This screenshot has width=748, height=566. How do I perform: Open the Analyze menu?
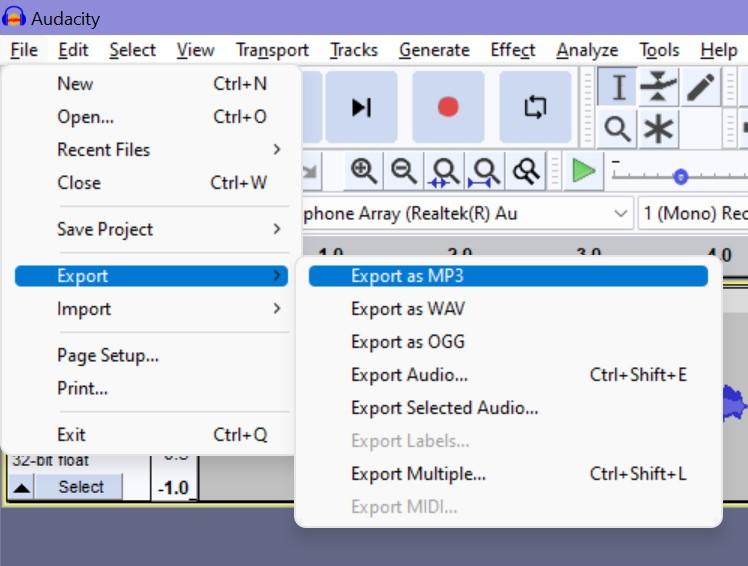(x=587, y=50)
